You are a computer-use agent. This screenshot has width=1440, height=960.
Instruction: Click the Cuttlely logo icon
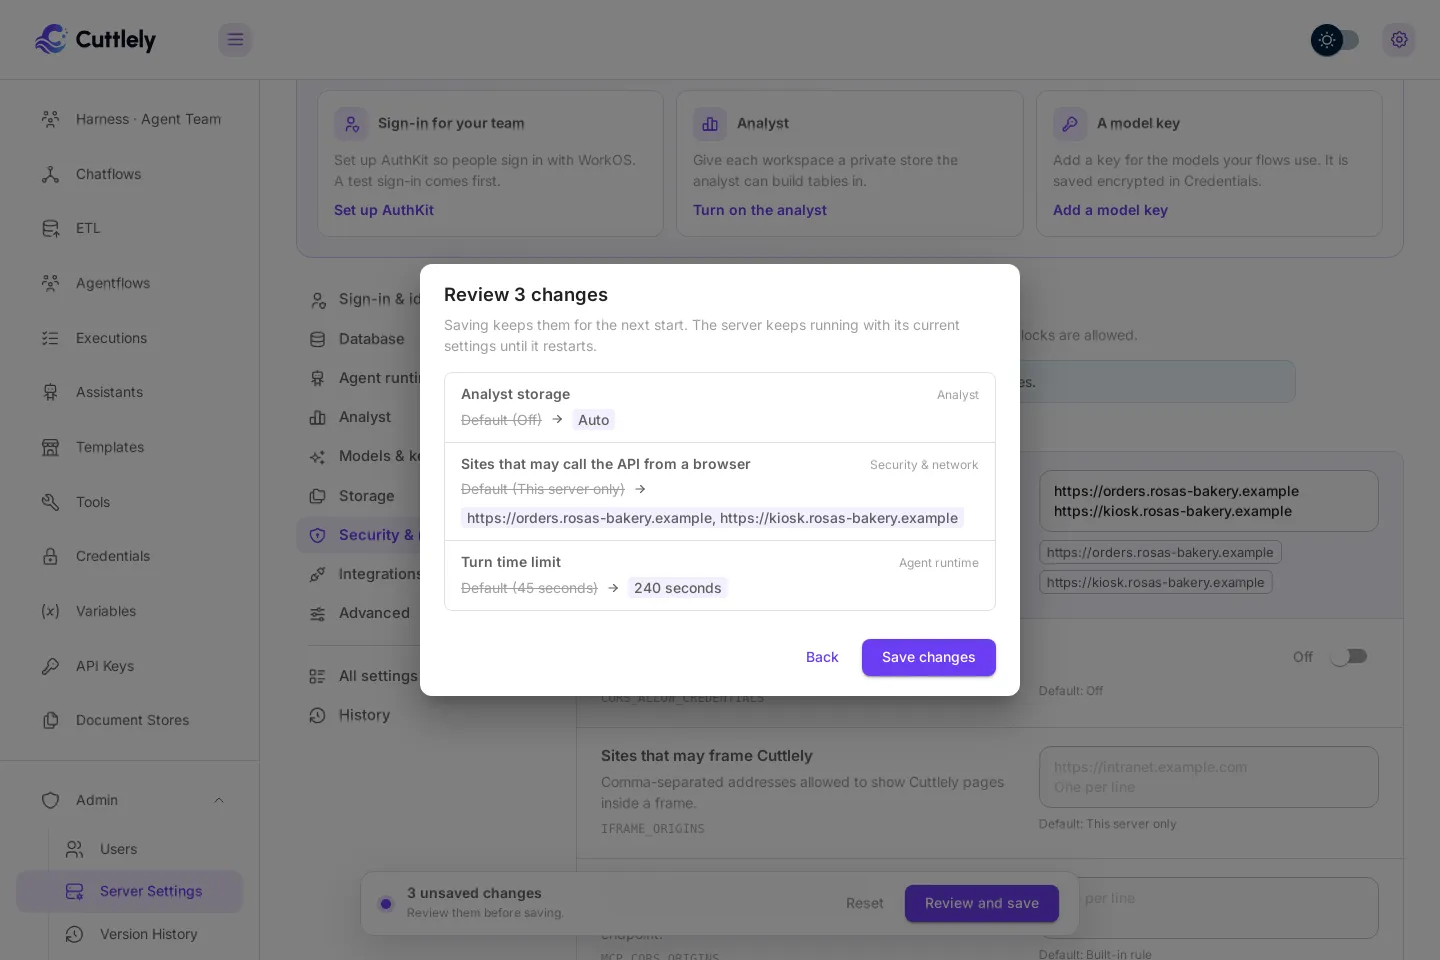[50, 39]
